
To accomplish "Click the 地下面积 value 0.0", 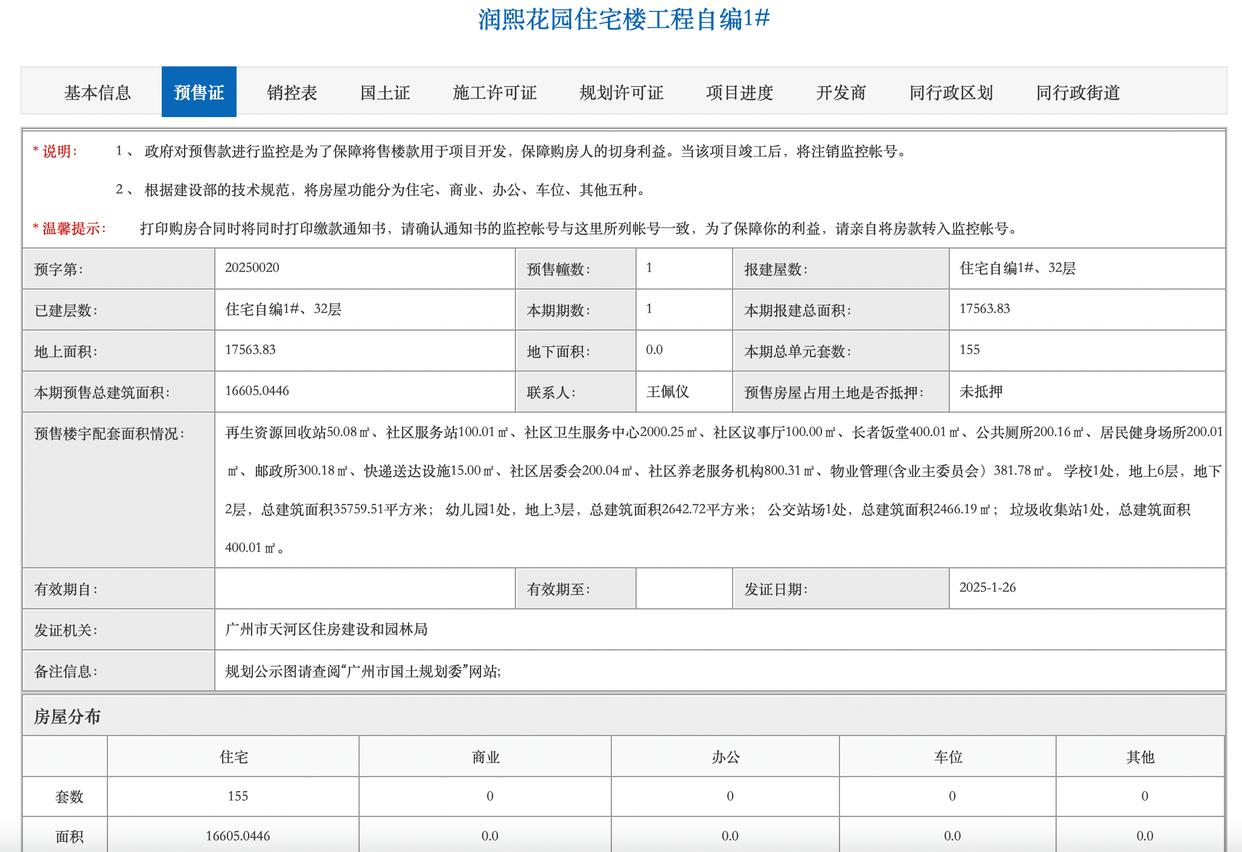I will [654, 350].
